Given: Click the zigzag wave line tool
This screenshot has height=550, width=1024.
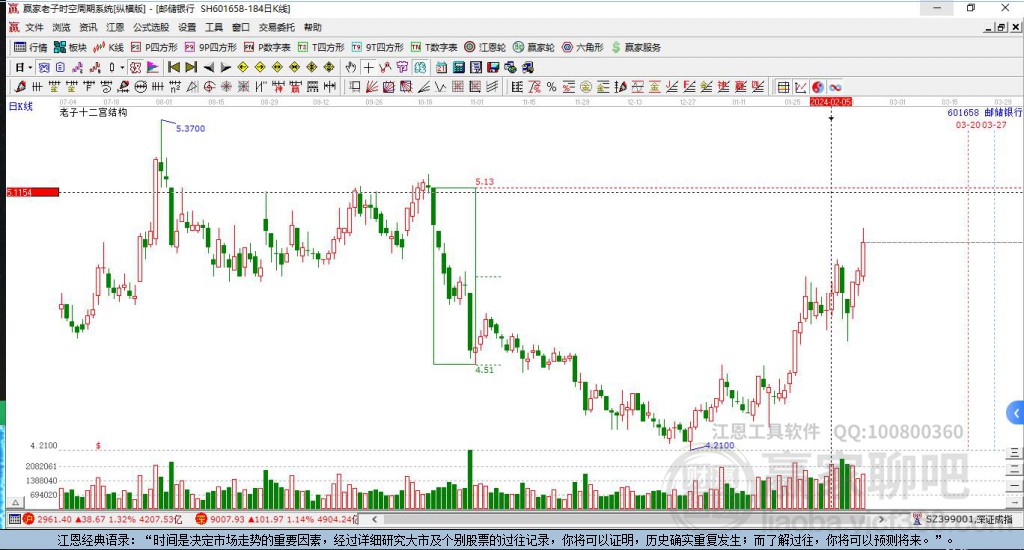Looking at the screenshot, I should click(x=441, y=87).
